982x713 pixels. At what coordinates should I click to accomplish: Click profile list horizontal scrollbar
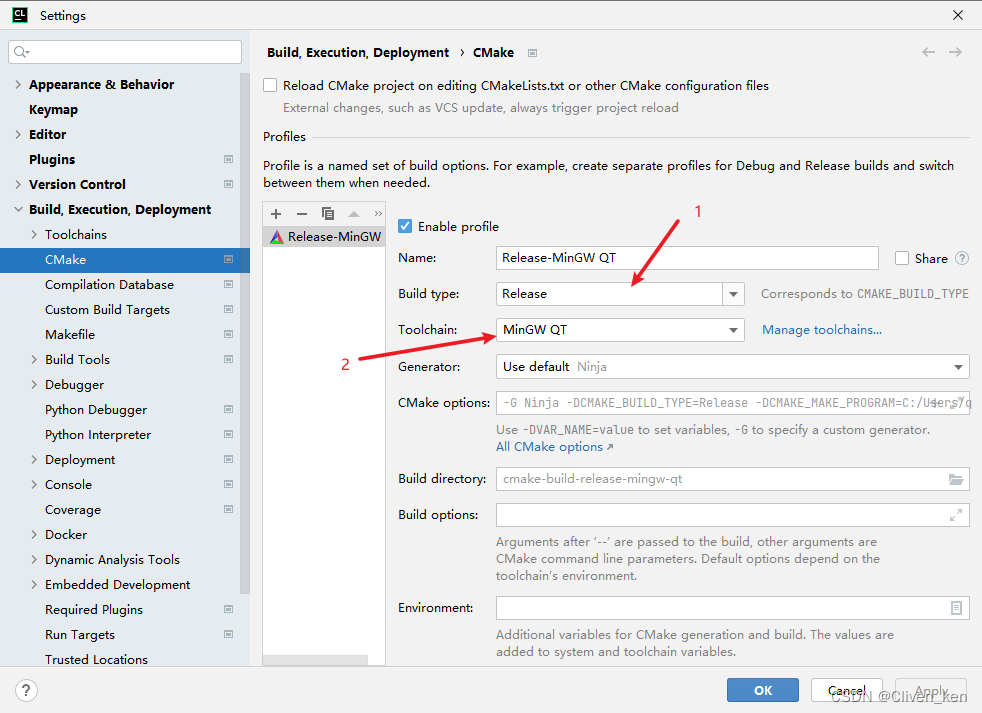(315, 660)
